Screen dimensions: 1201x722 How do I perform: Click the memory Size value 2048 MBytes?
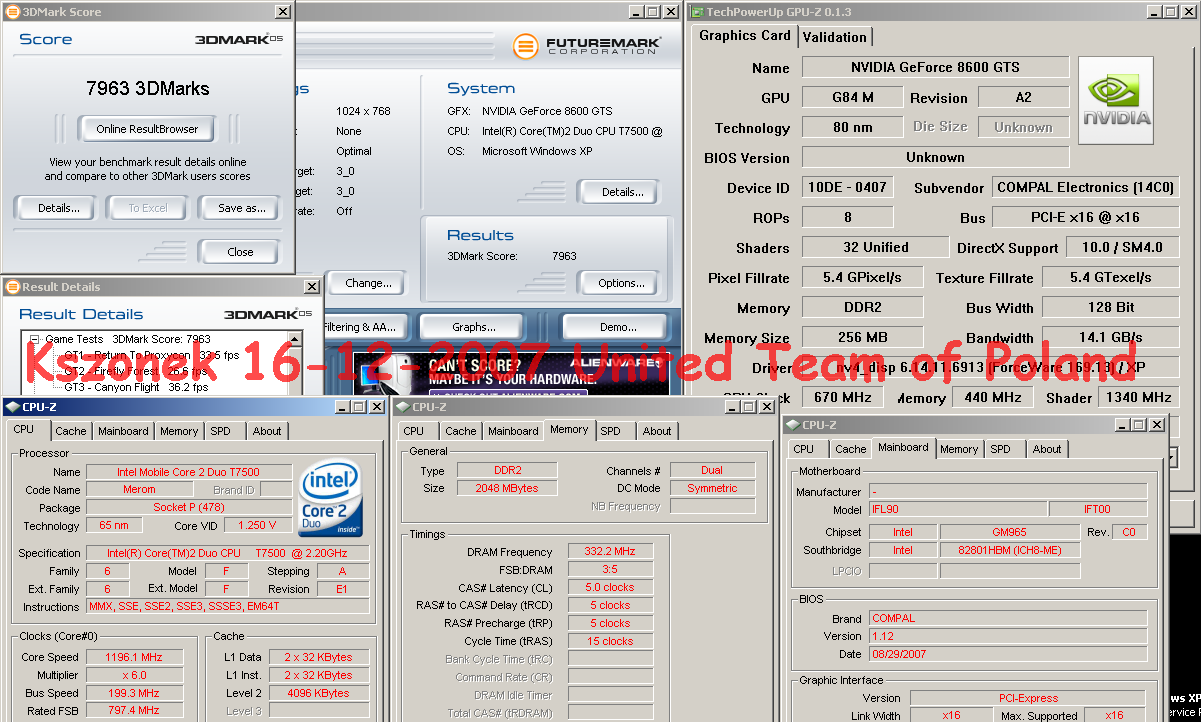pos(508,488)
